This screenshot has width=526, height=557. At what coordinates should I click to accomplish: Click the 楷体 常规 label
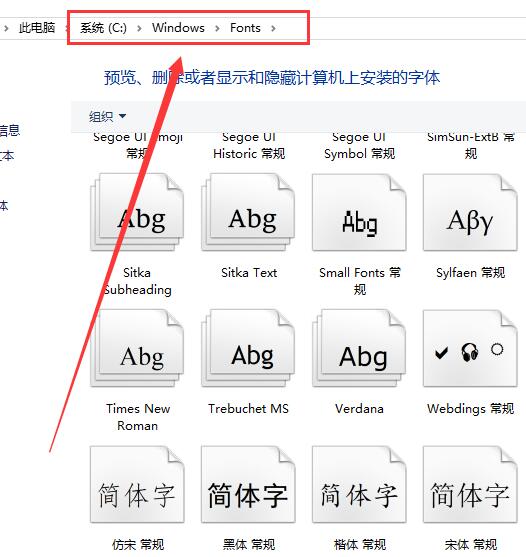coord(359,545)
